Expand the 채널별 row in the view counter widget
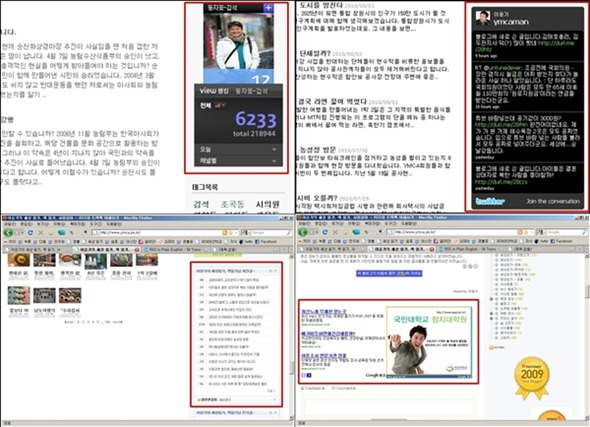This screenshot has height=427, width=590. (239, 161)
